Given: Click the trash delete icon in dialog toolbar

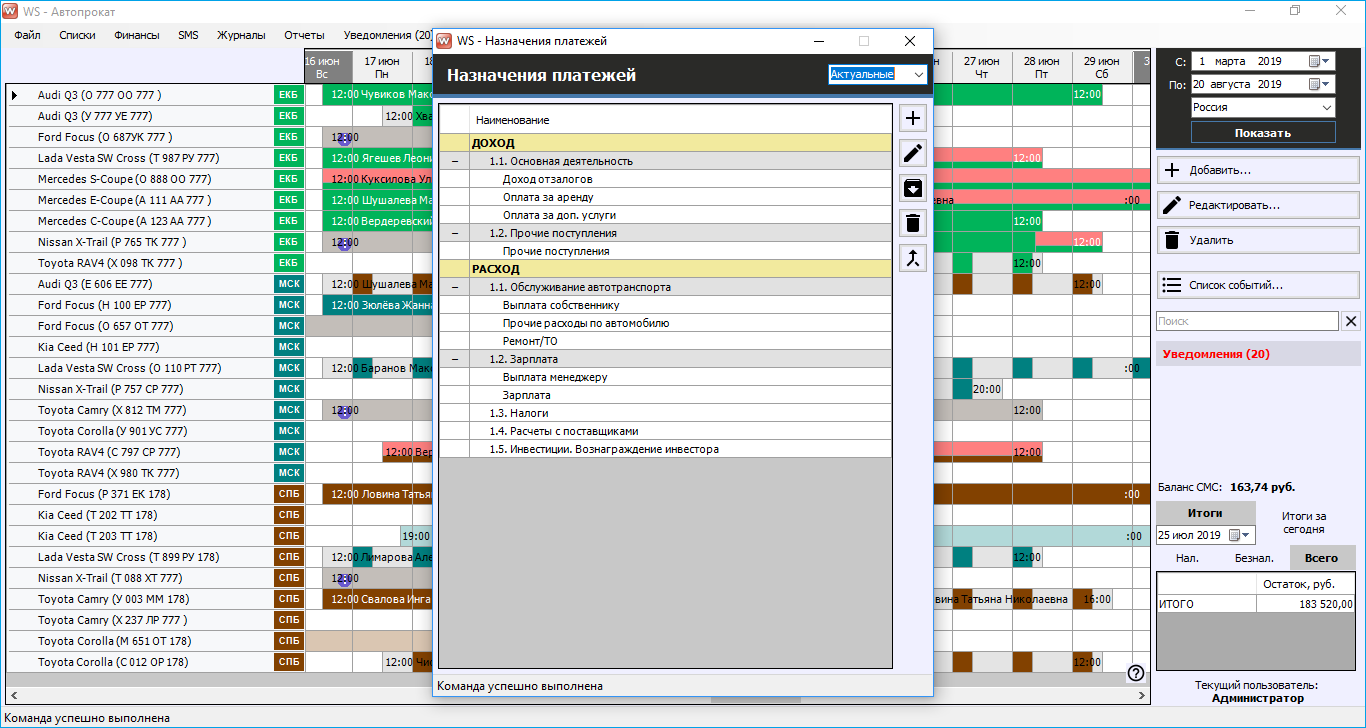Looking at the screenshot, I should click(912, 223).
